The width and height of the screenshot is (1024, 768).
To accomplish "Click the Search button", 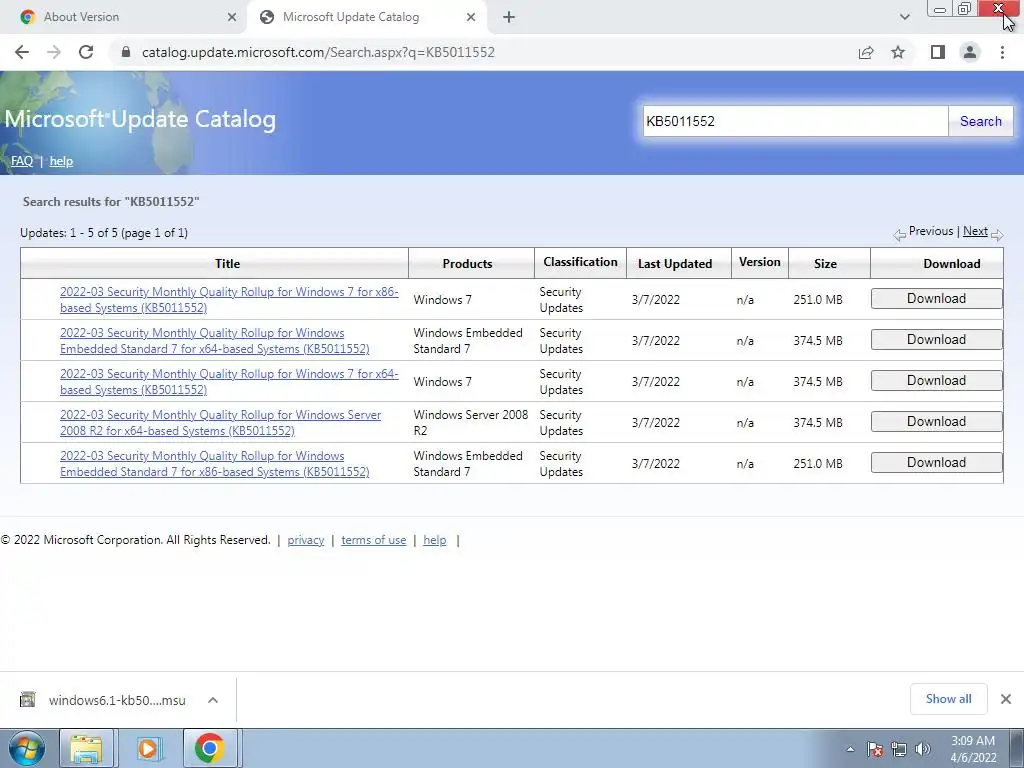I will click(980, 121).
